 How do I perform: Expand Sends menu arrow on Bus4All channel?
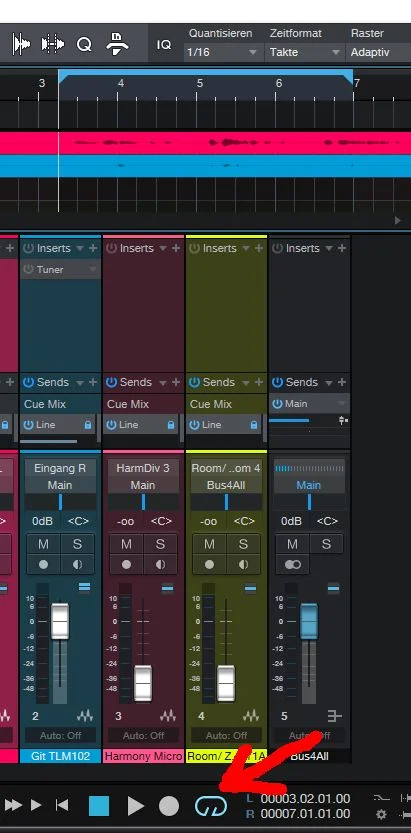point(329,382)
